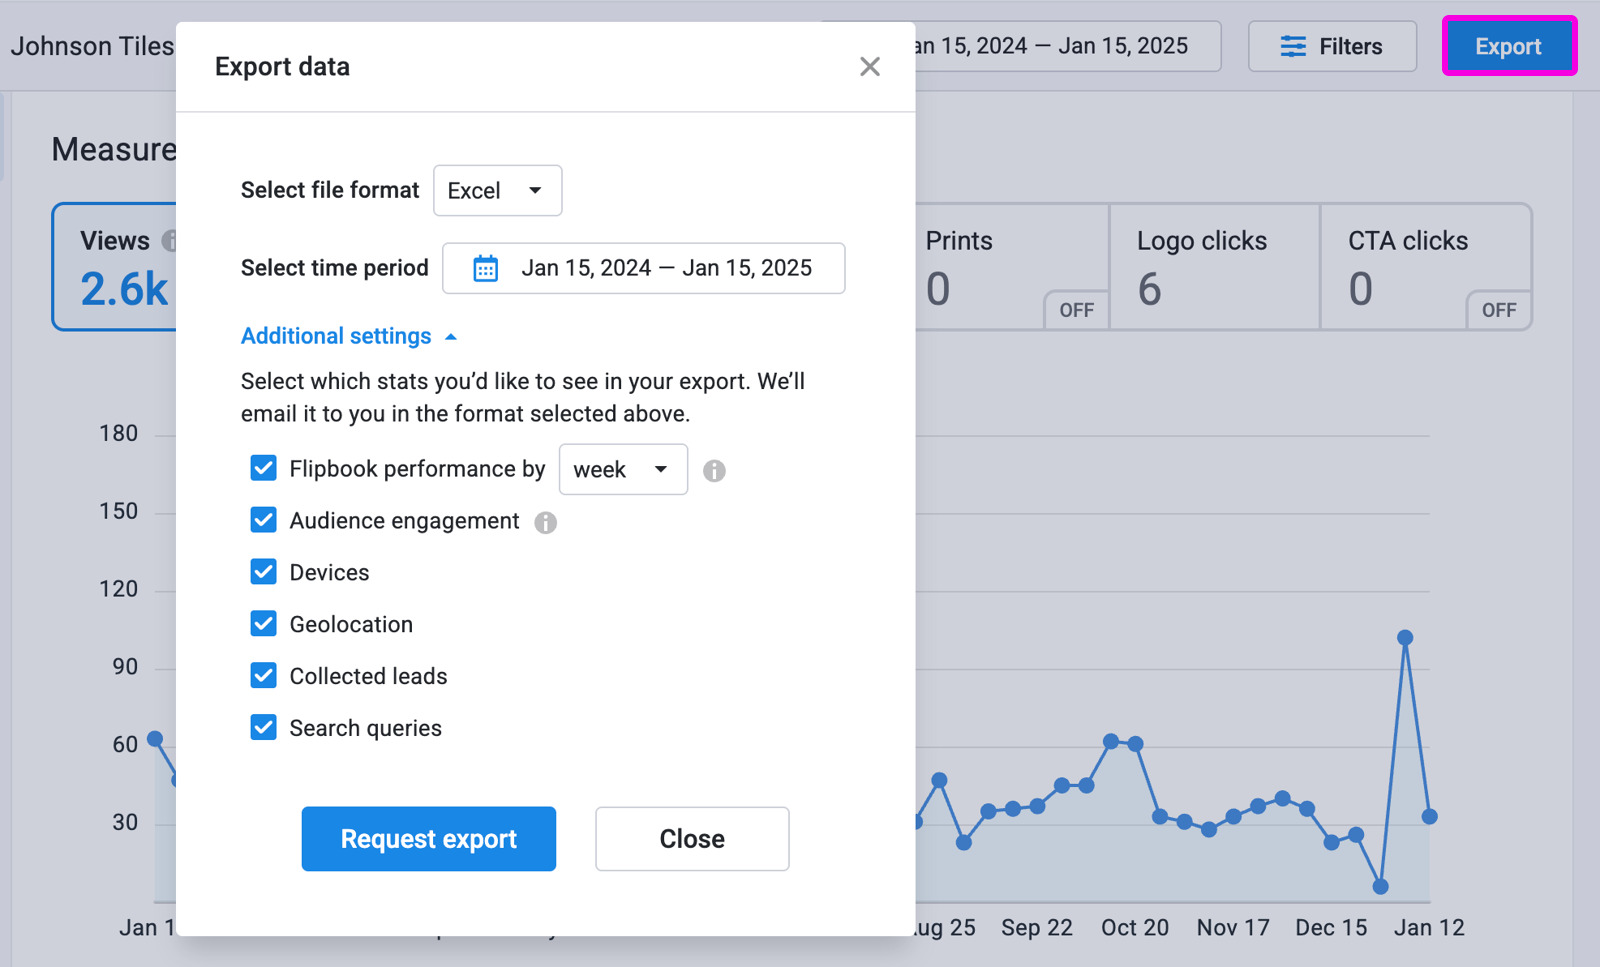Click the 'Nov 17' x-axis label
Viewport: 1600px width, 967px height.
click(x=1233, y=928)
